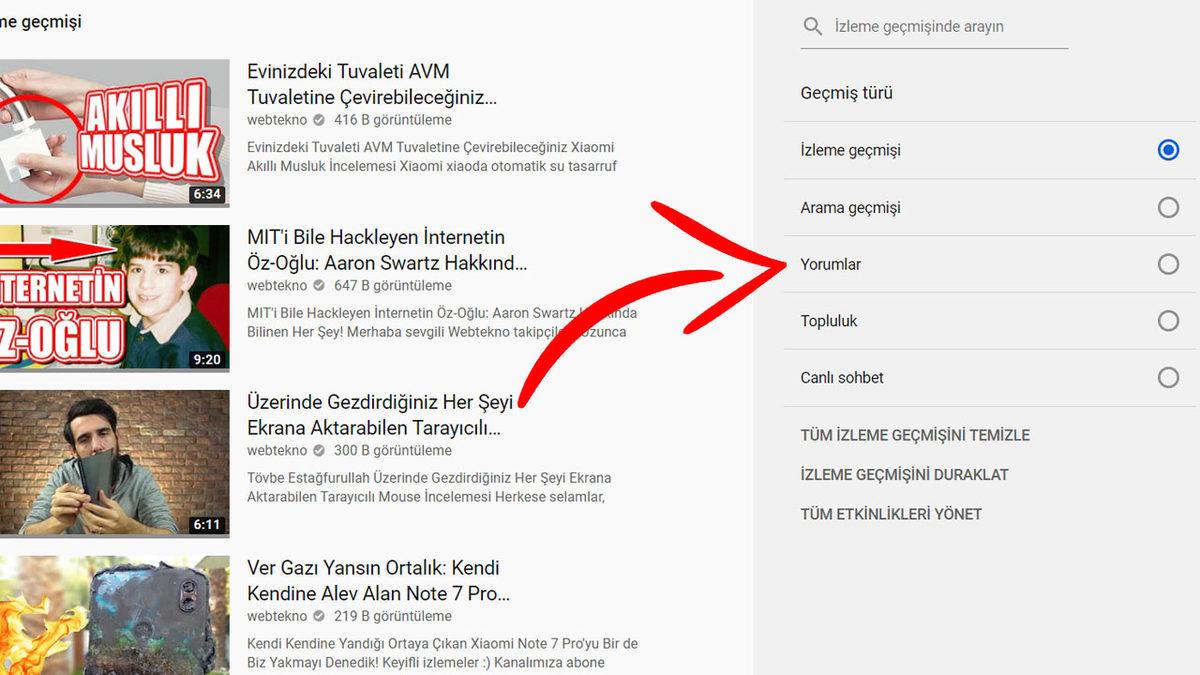1200x675 pixels.
Task: Click the verified badge next to webtekno under AKILLI MUSLUK video
Action: tap(318, 119)
